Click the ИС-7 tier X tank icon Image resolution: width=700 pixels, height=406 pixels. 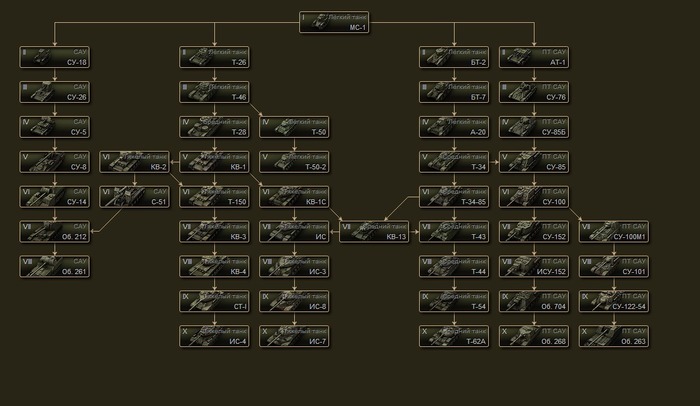pos(294,336)
